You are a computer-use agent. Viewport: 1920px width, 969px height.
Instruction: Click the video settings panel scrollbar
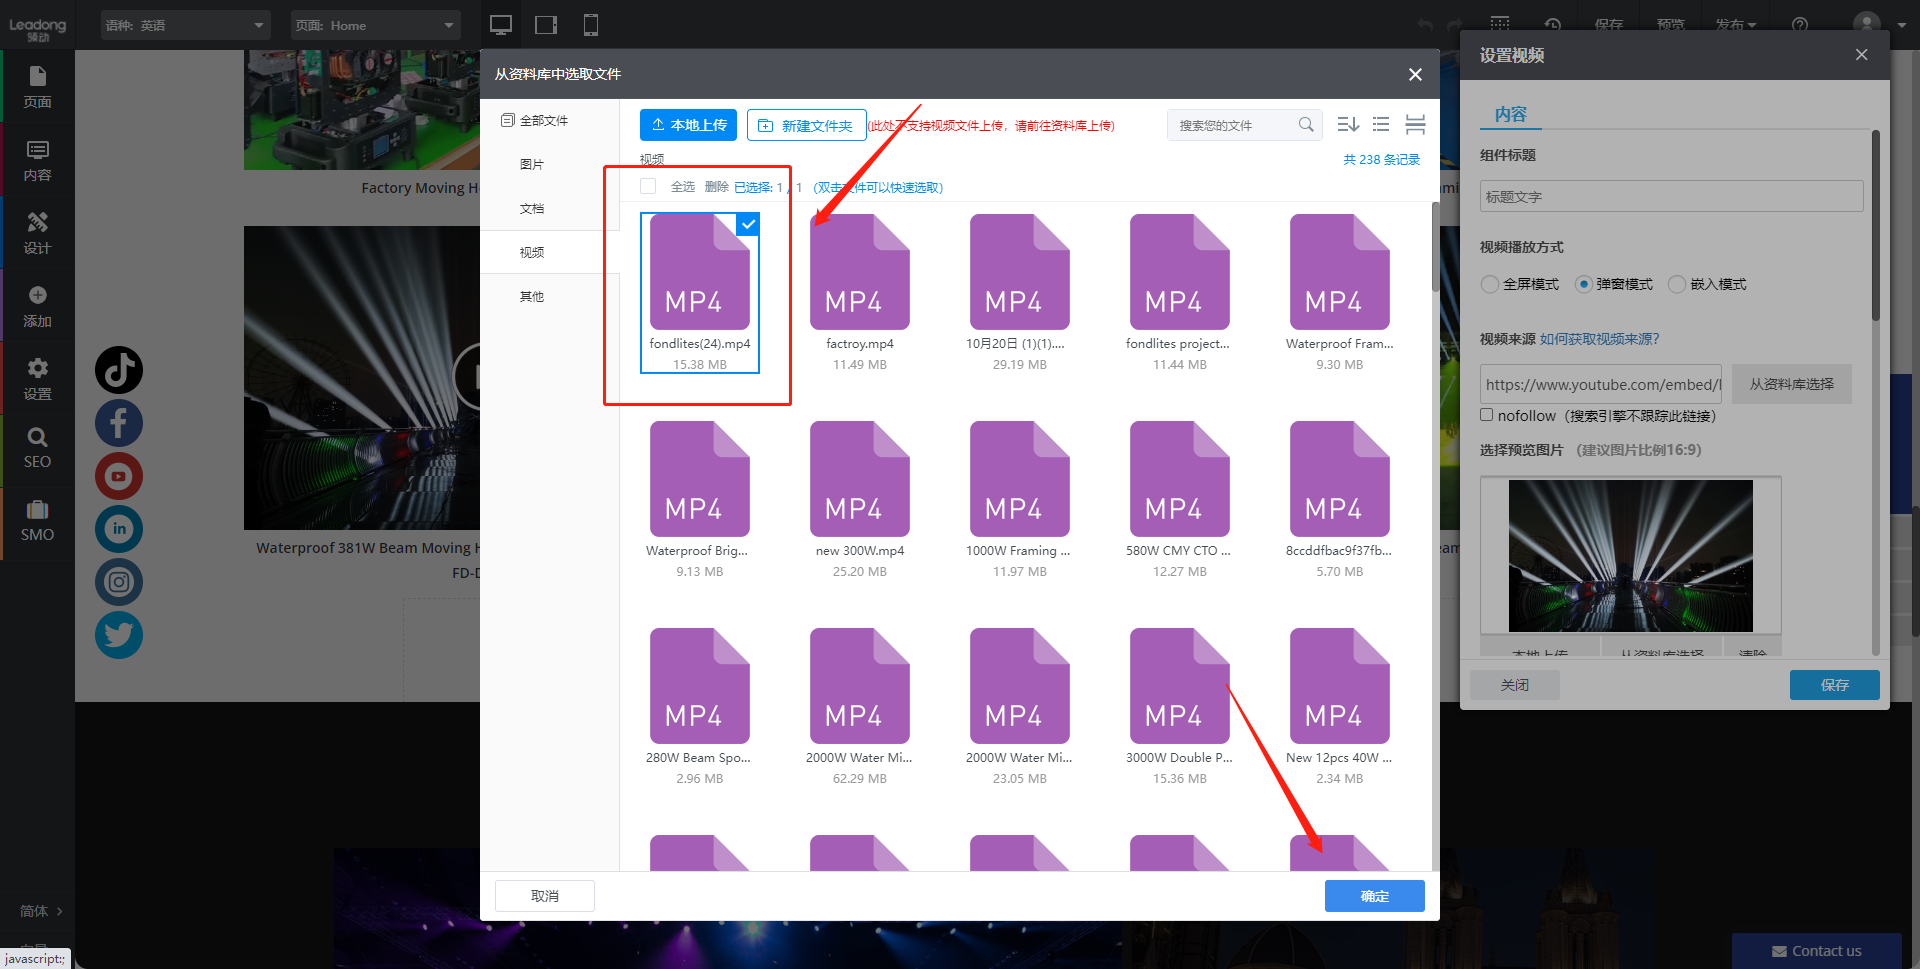click(1875, 230)
